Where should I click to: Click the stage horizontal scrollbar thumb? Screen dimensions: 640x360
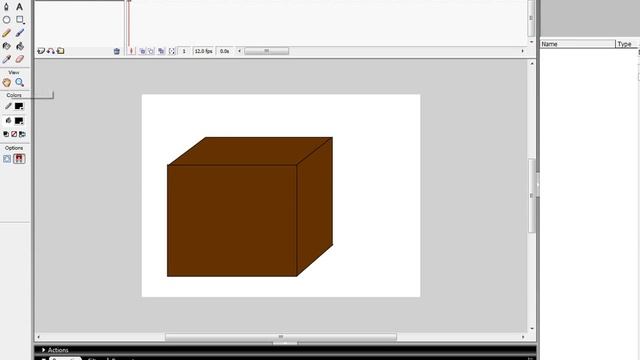281,337
